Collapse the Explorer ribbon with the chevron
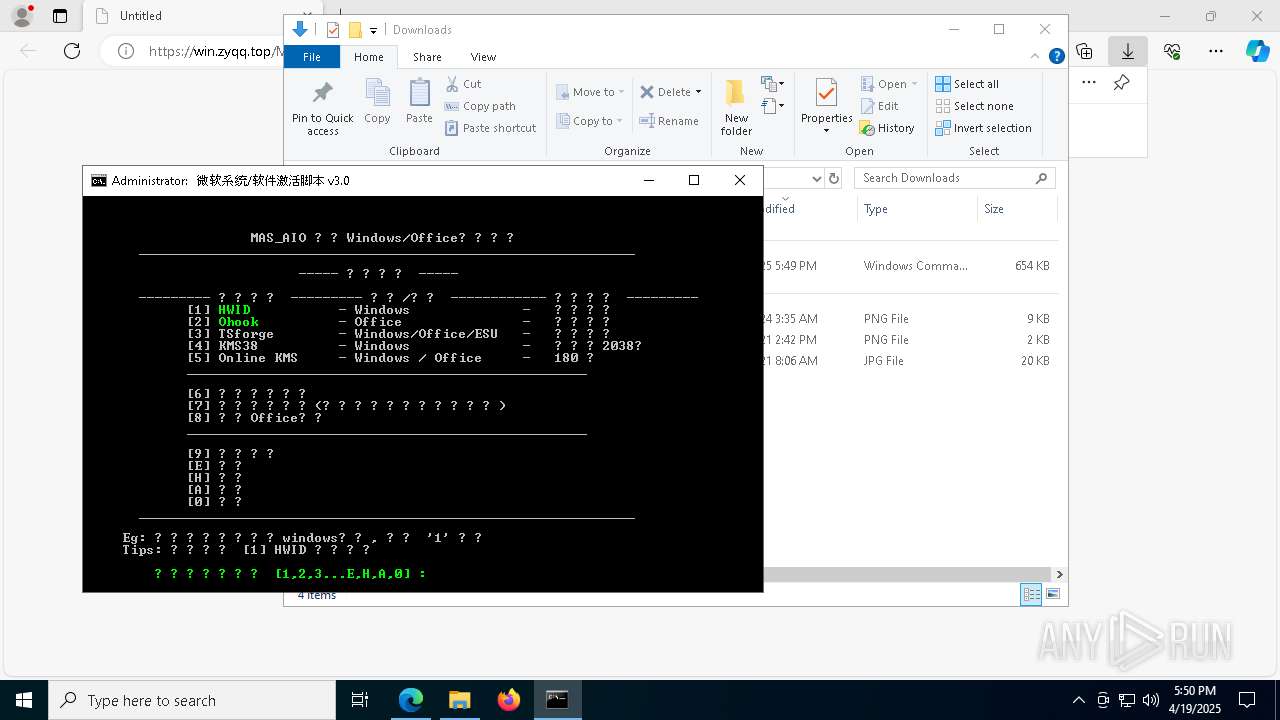The width and height of the screenshot is (1280, 720). [x=1036, y=57]
